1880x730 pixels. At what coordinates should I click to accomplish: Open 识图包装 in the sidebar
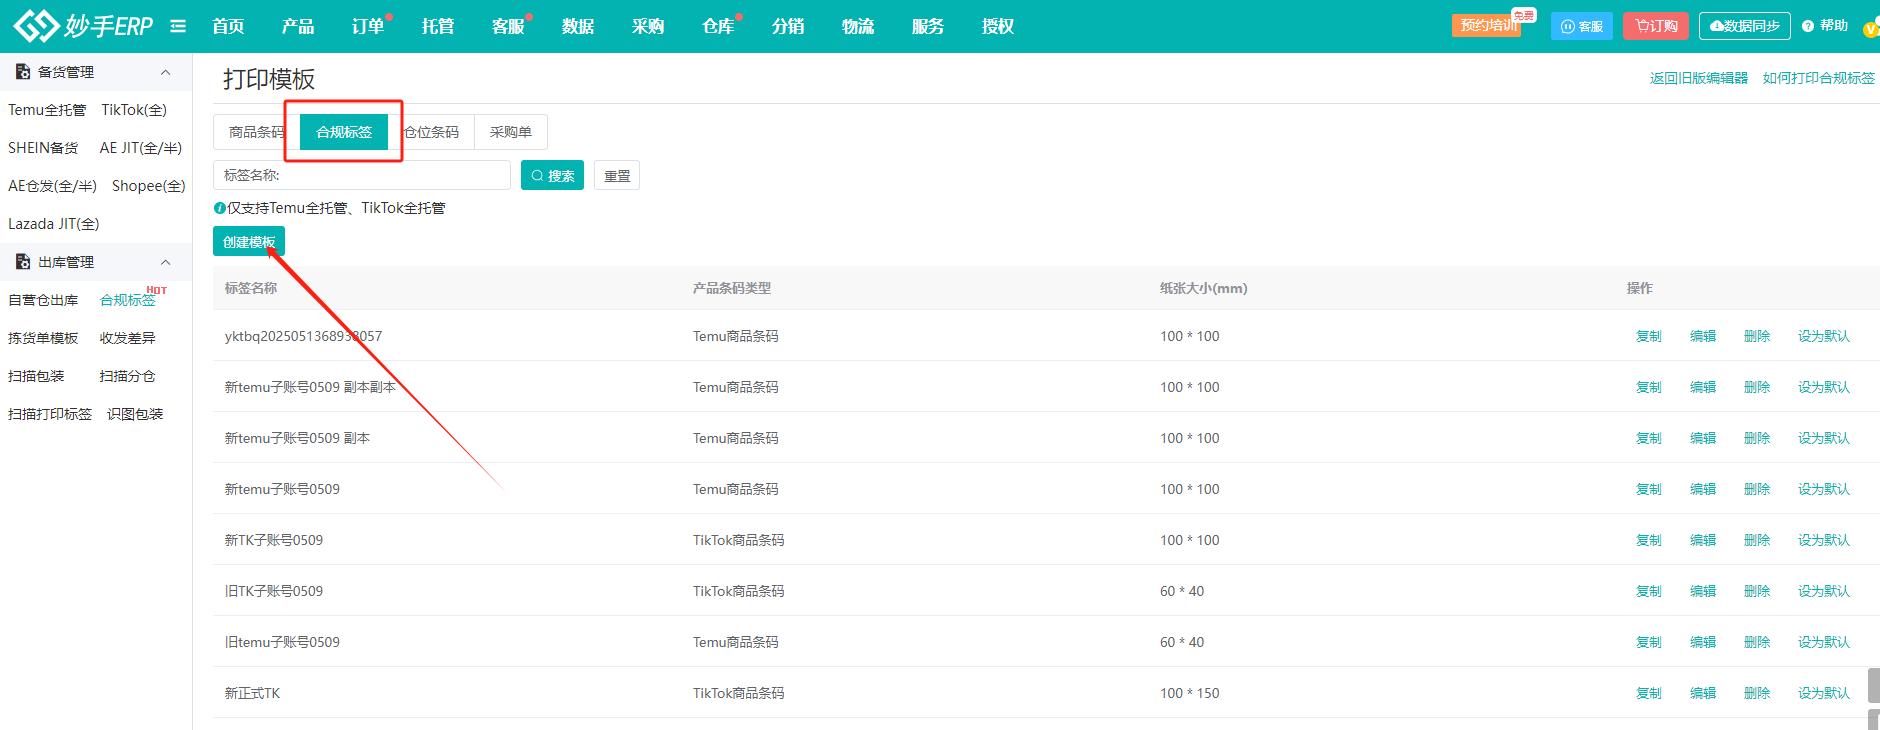click(135, 414)
